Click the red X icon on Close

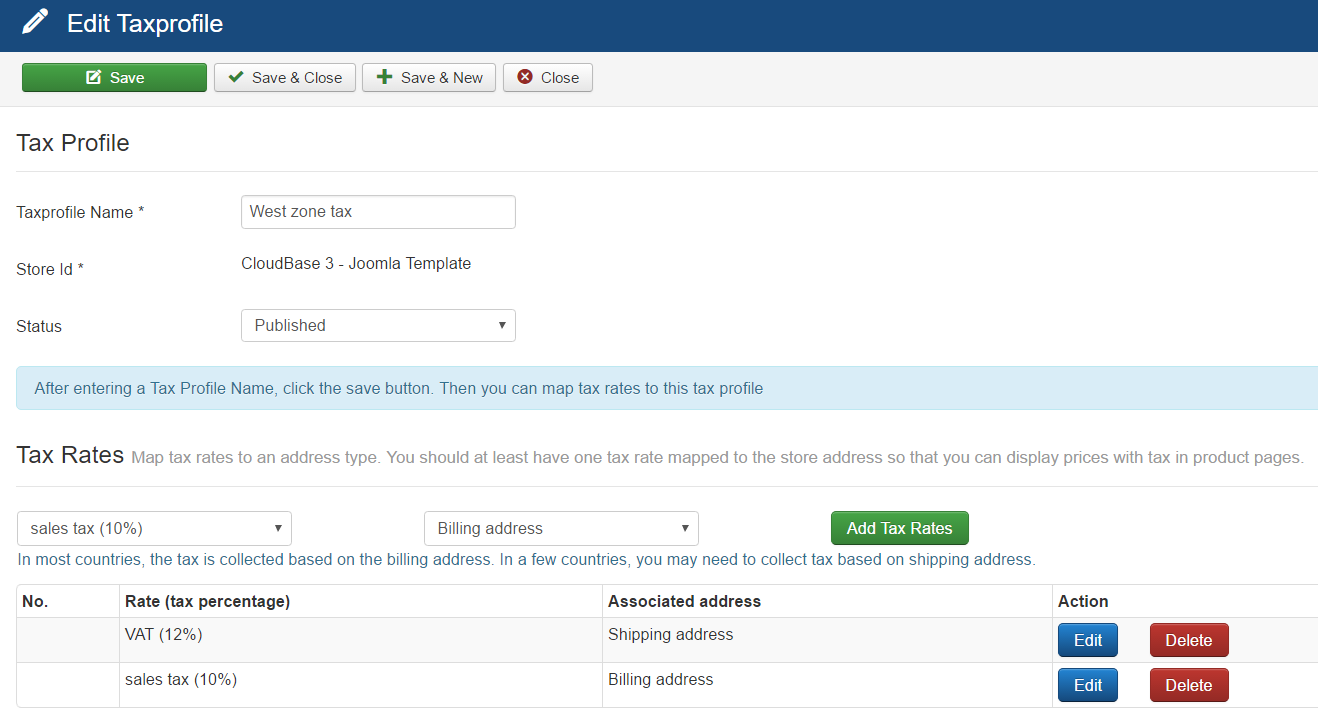coord(525,78)
